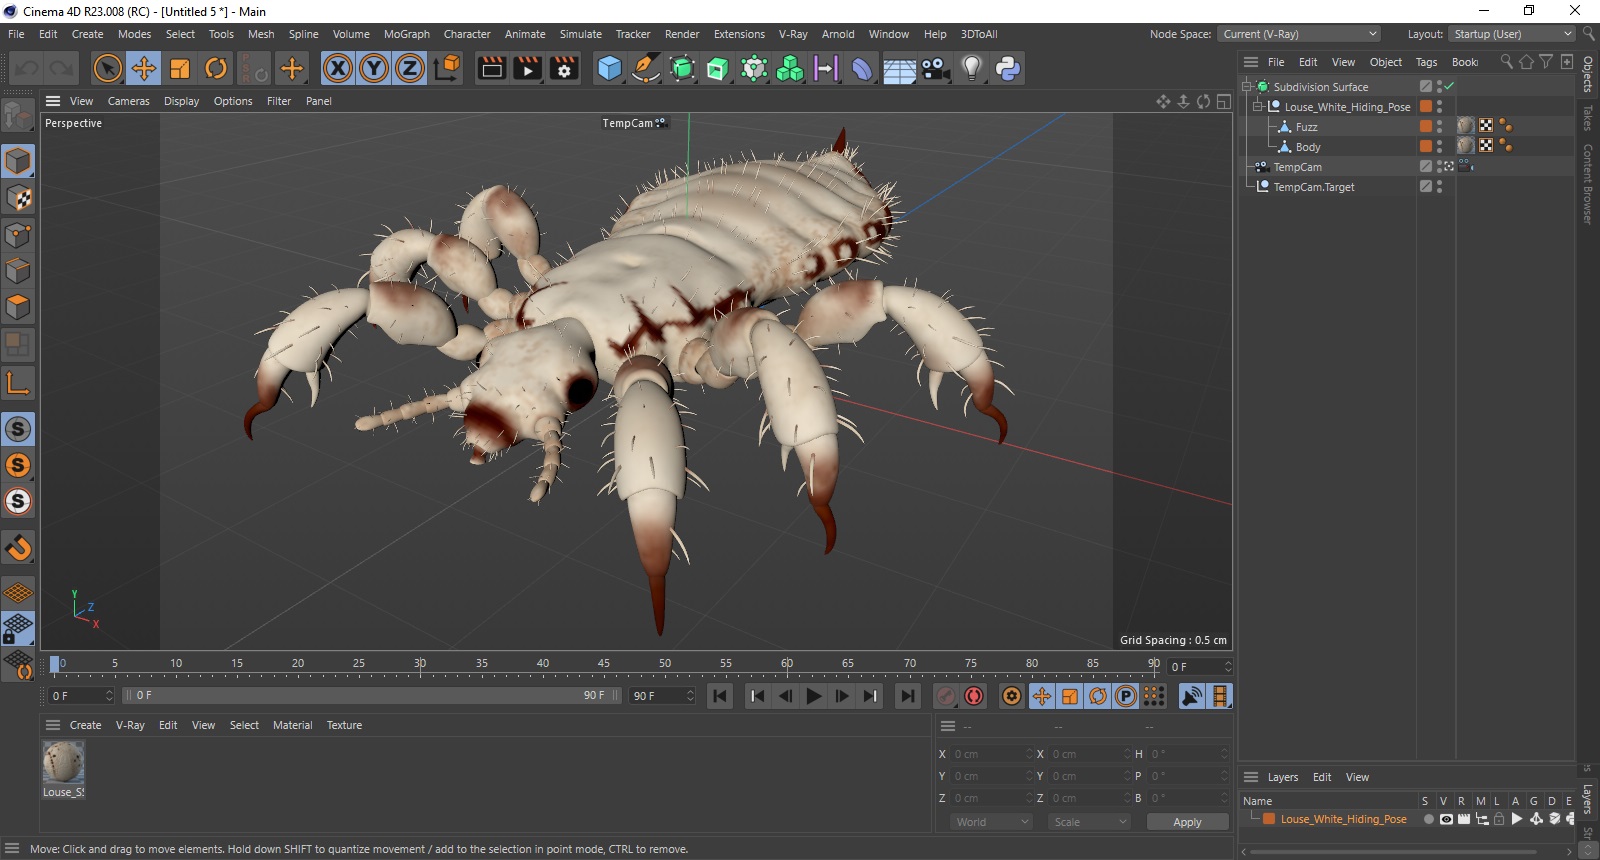This screenshot has height=860, width=1600.
Task: Open the Mesh menu
Action: [261, 34]
